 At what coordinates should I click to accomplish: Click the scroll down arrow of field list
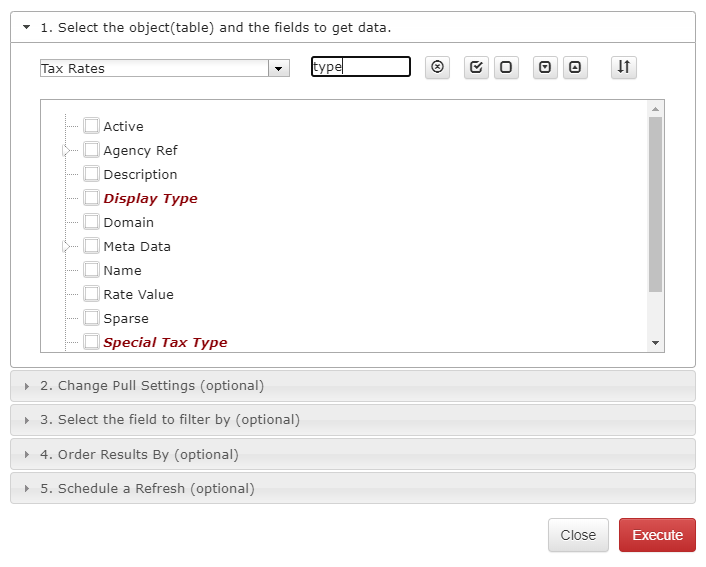[x=656, y=343]
